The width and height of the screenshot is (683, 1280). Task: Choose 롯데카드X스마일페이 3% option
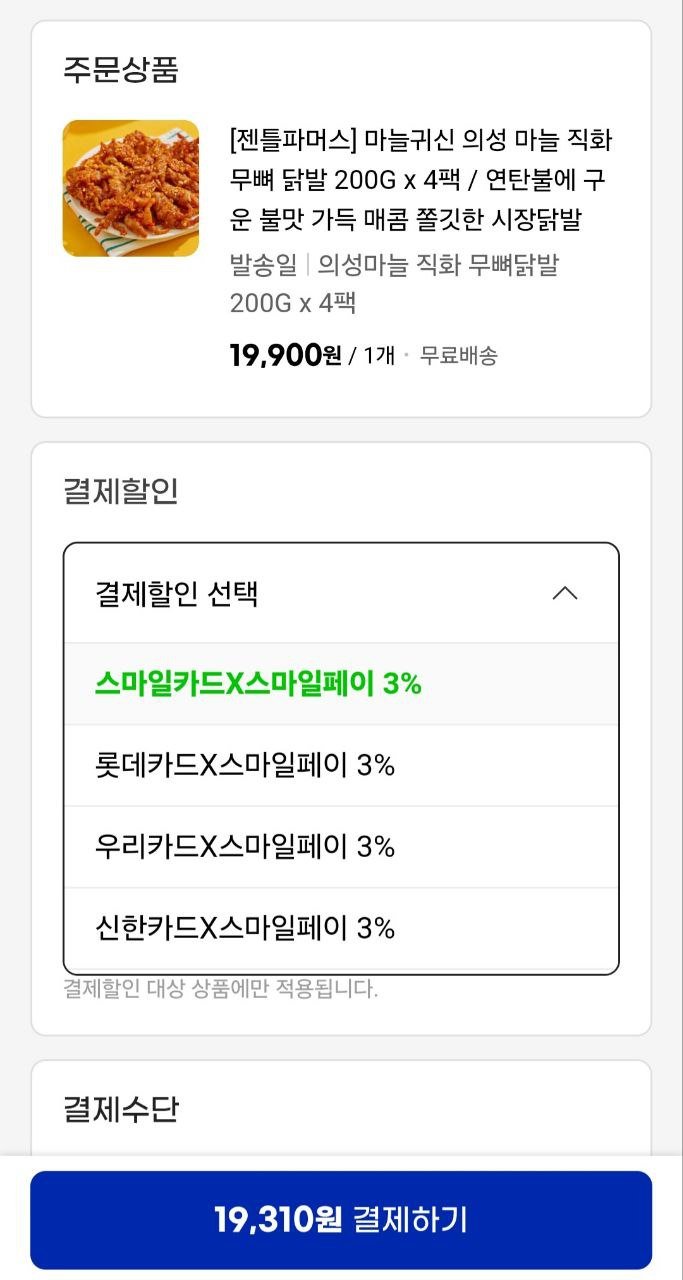pos(245,766)
